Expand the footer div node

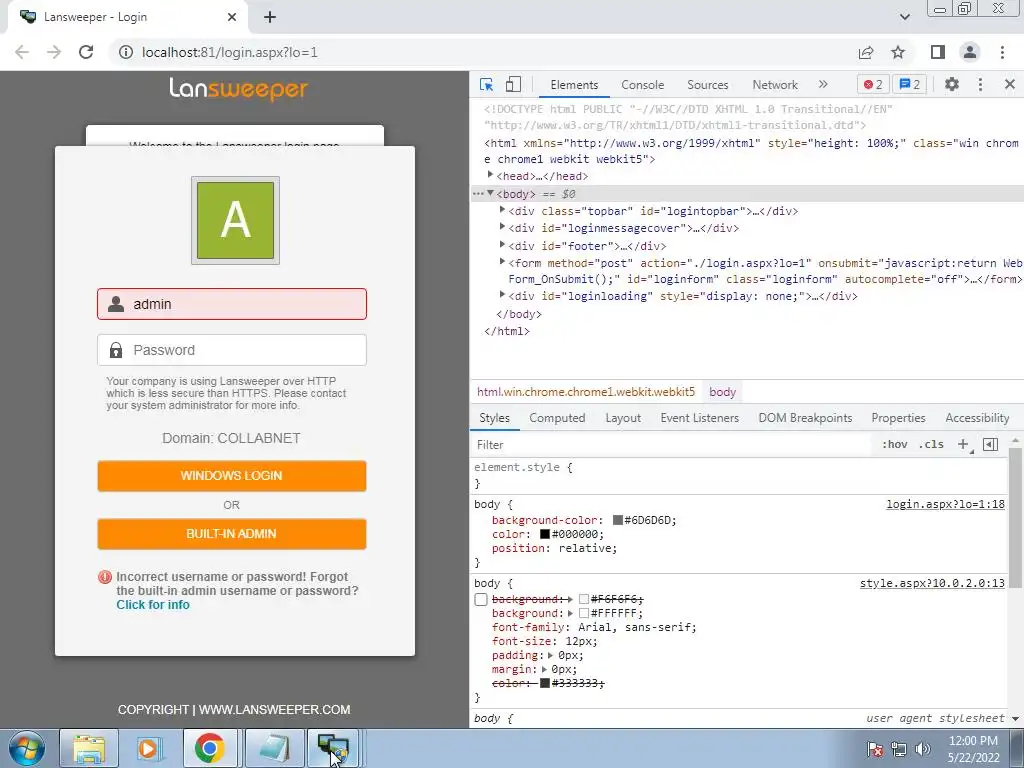(x=502, y=244)
